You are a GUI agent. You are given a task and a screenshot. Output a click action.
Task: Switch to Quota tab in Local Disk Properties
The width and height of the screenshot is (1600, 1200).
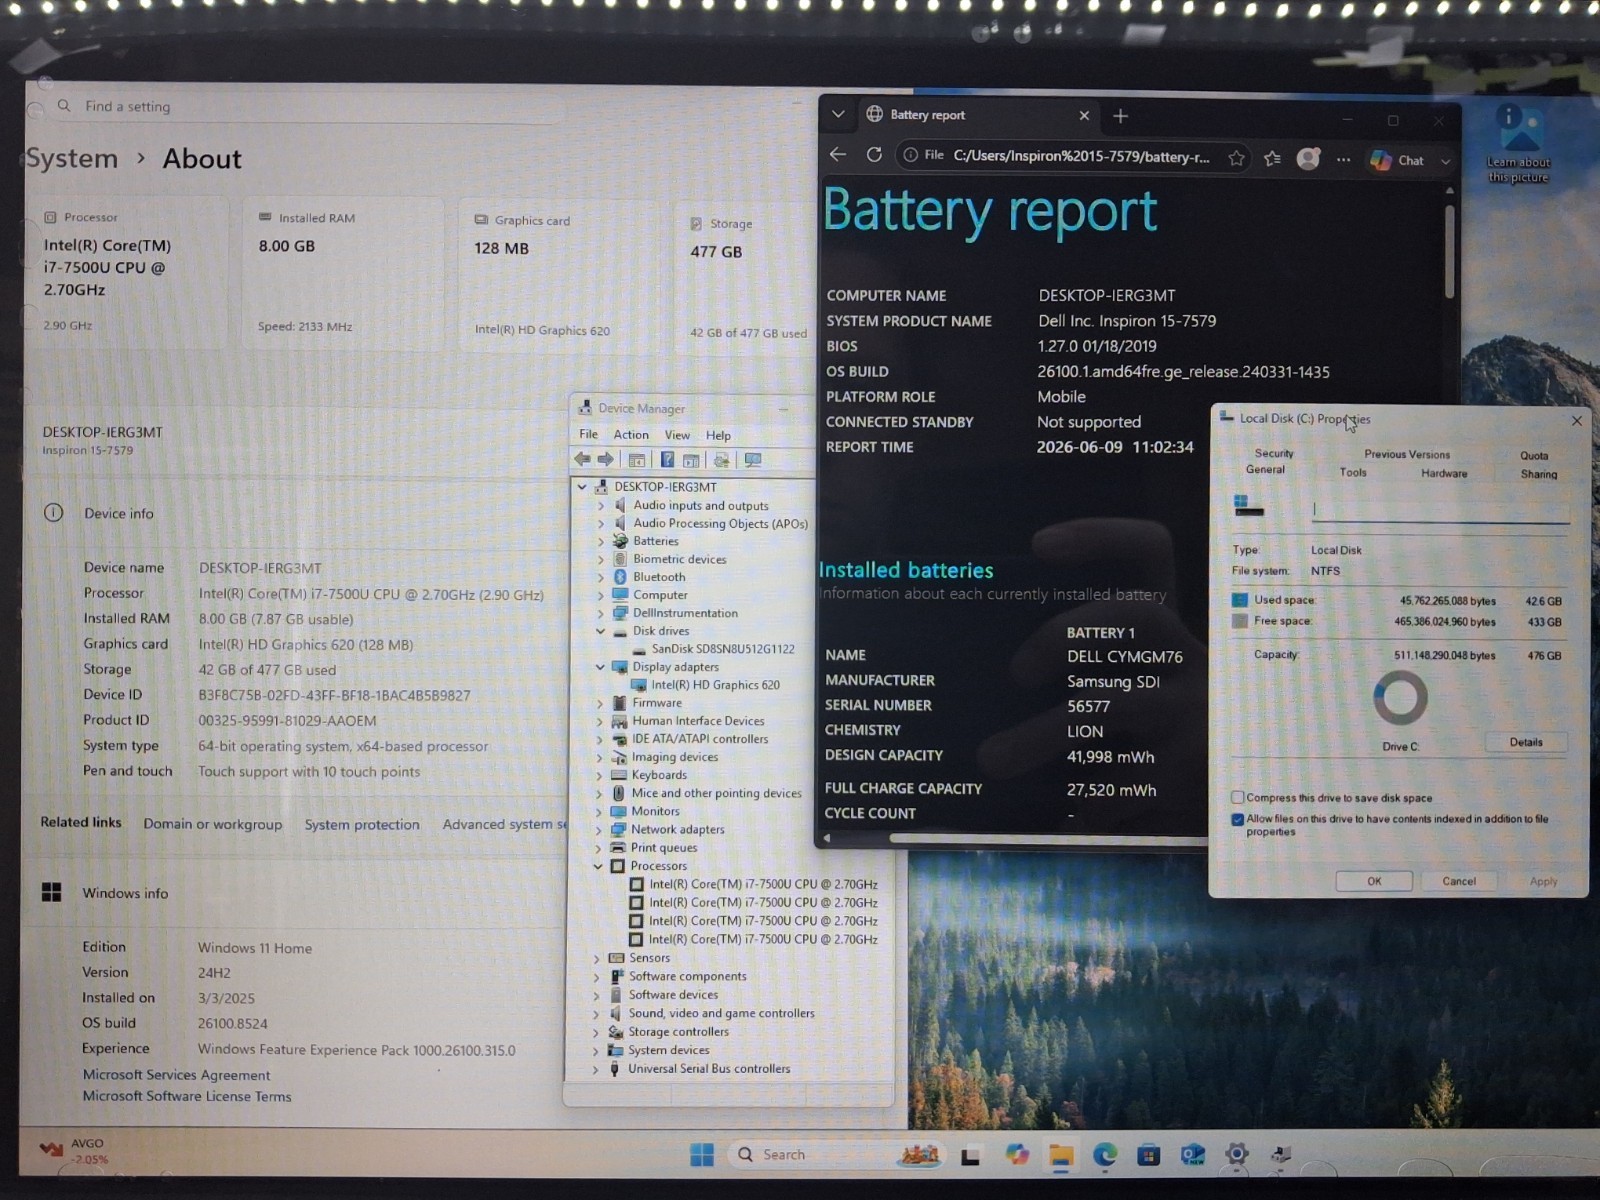coord(1534,456)
